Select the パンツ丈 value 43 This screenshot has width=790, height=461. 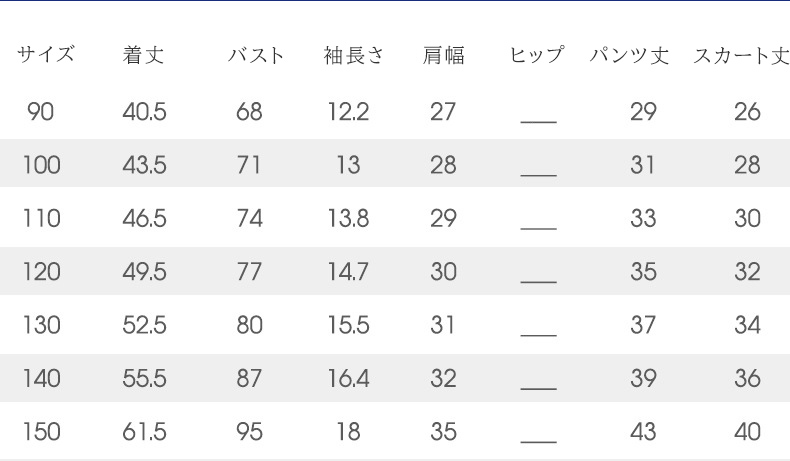tap(643, 432)
